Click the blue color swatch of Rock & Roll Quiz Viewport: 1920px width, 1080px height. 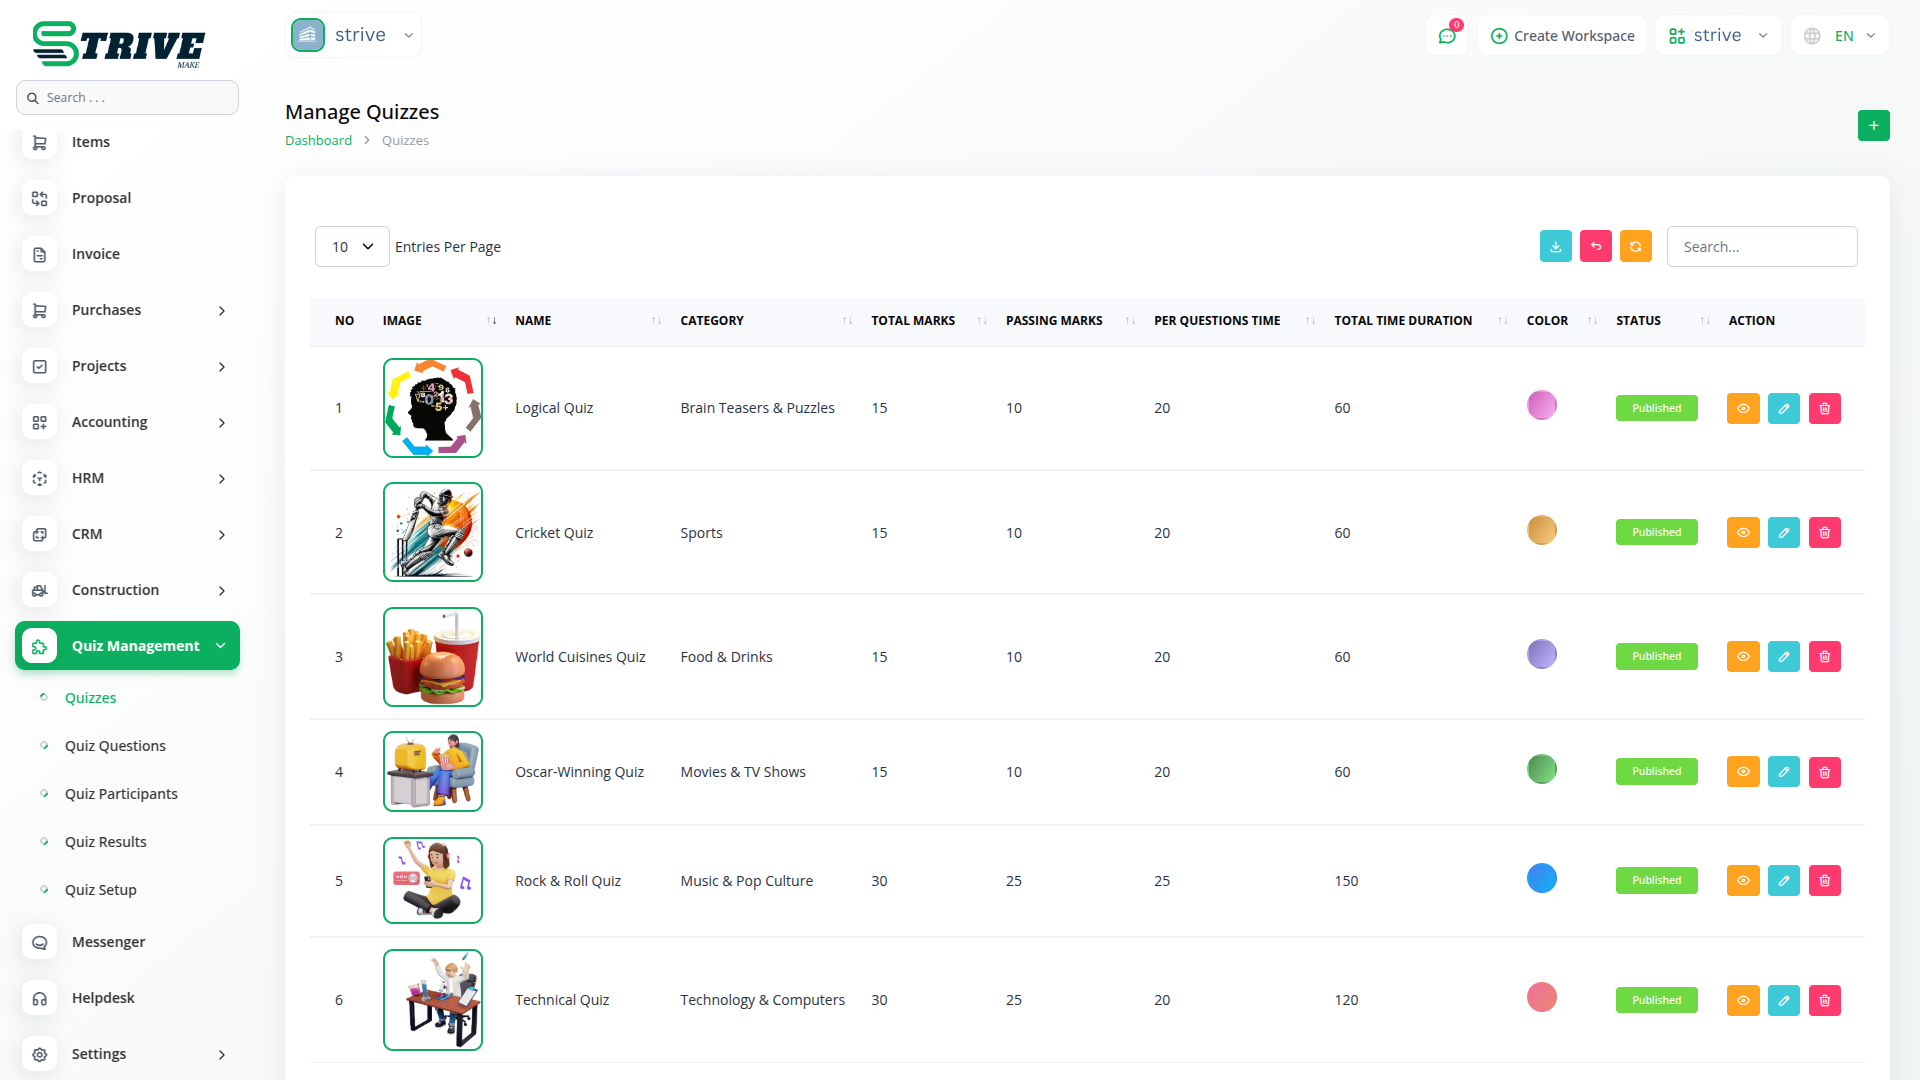pos(1541,879)
